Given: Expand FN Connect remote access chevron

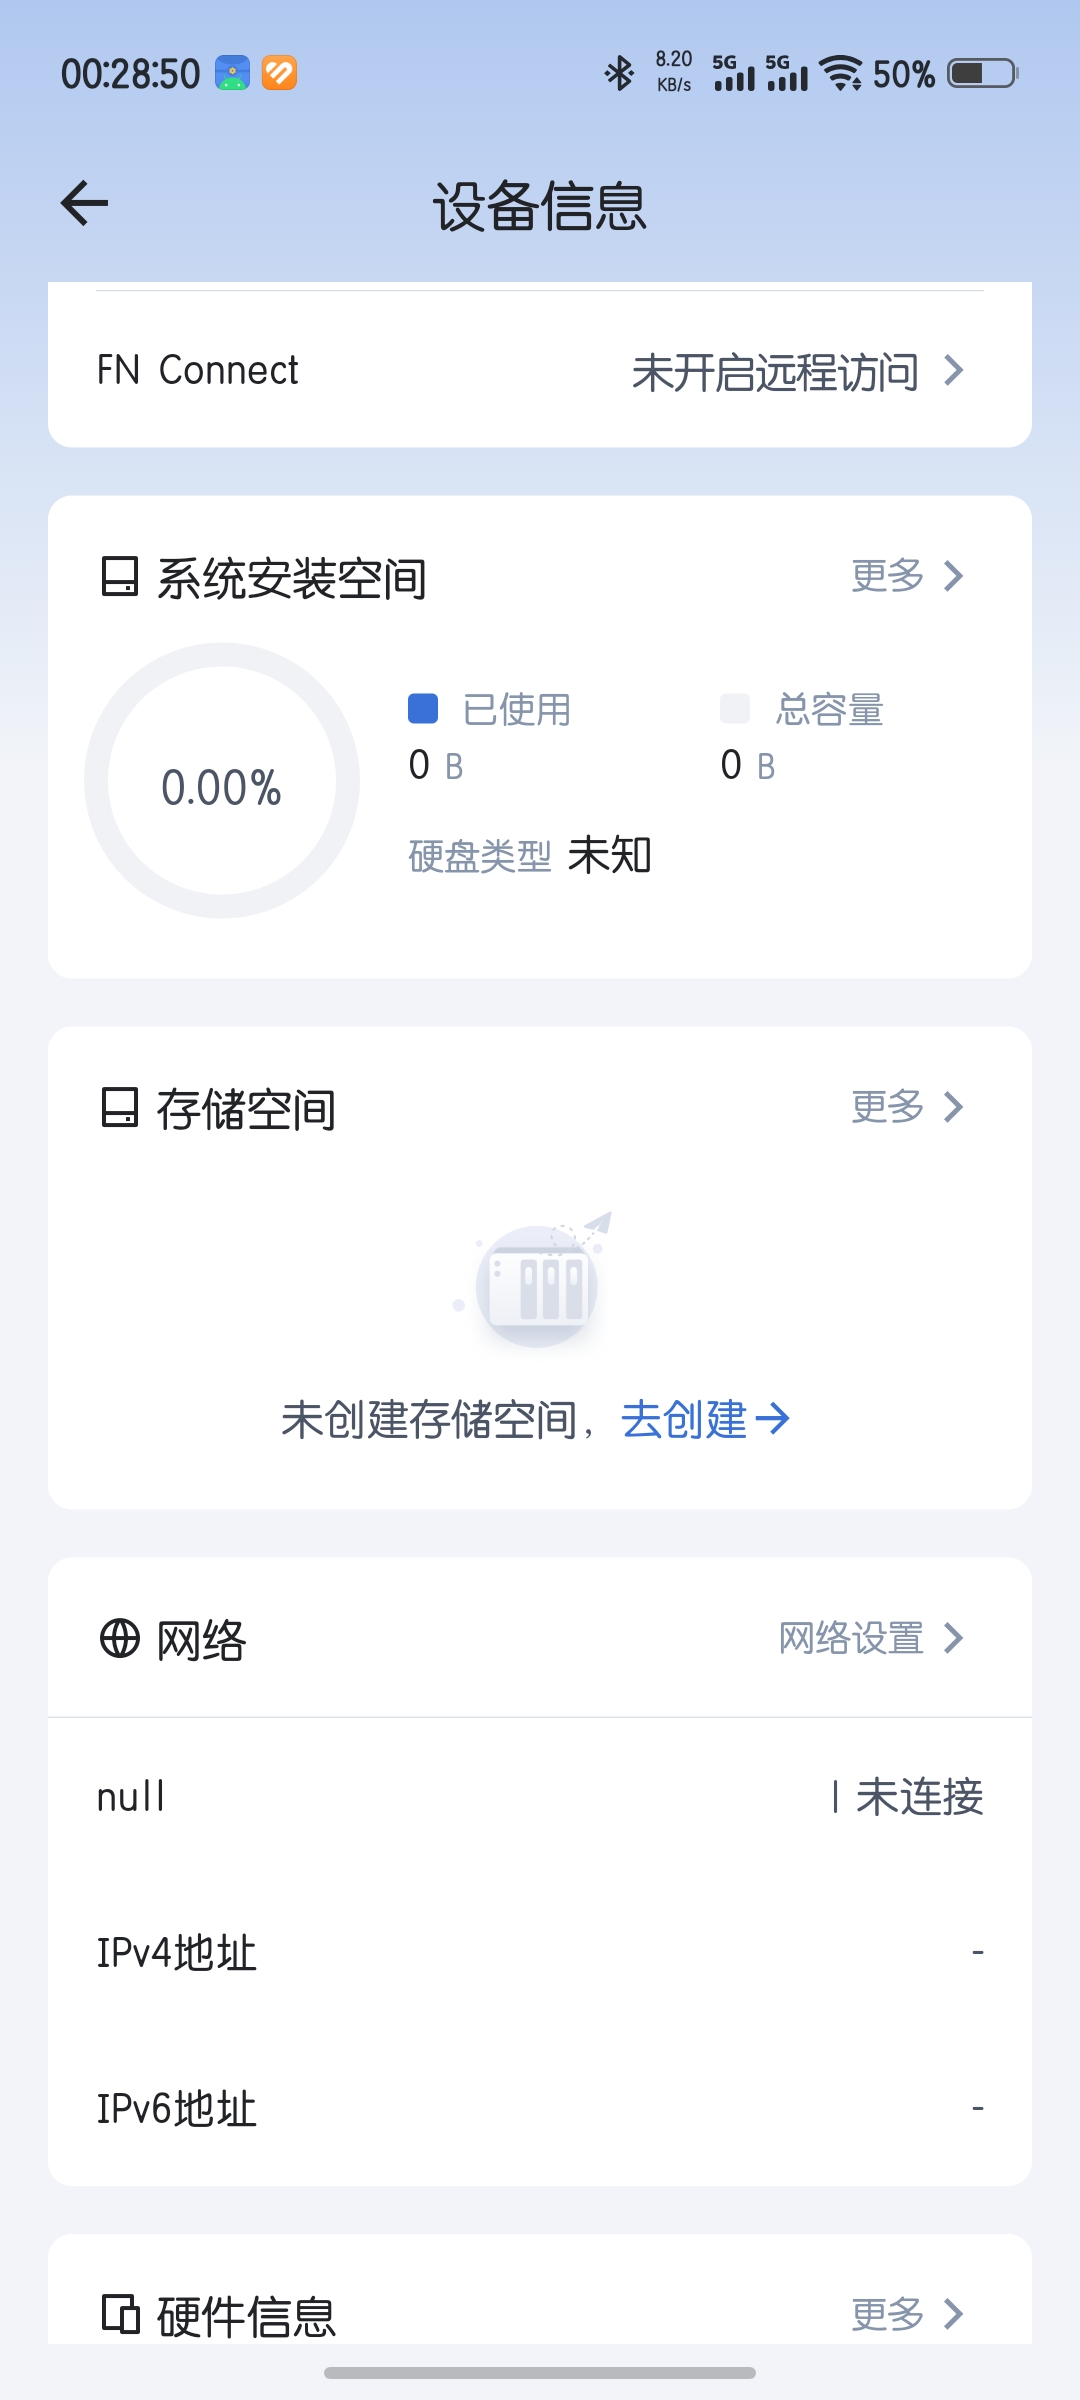Looking at the screenshot, I should (954, 371).
